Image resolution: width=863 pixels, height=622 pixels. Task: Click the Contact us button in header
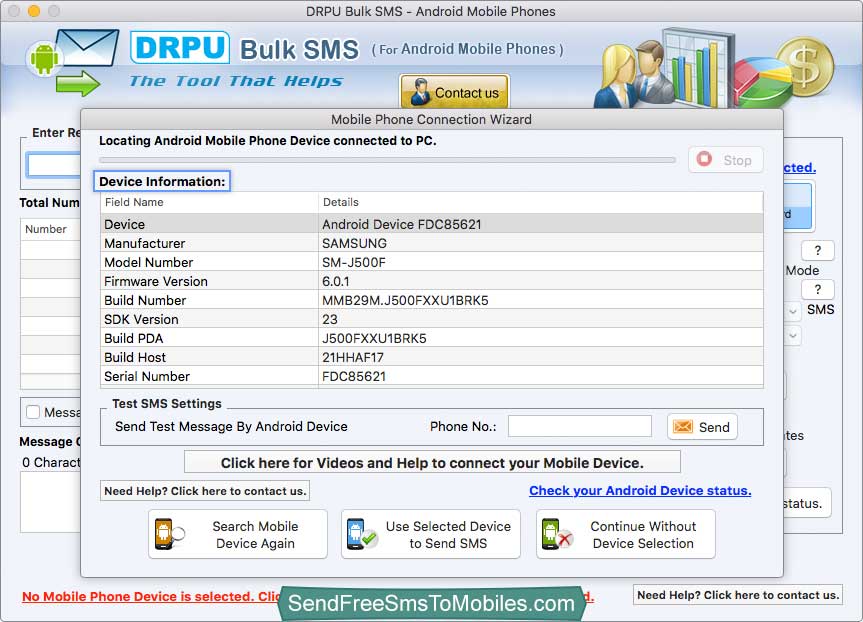(x=454, y=92)
